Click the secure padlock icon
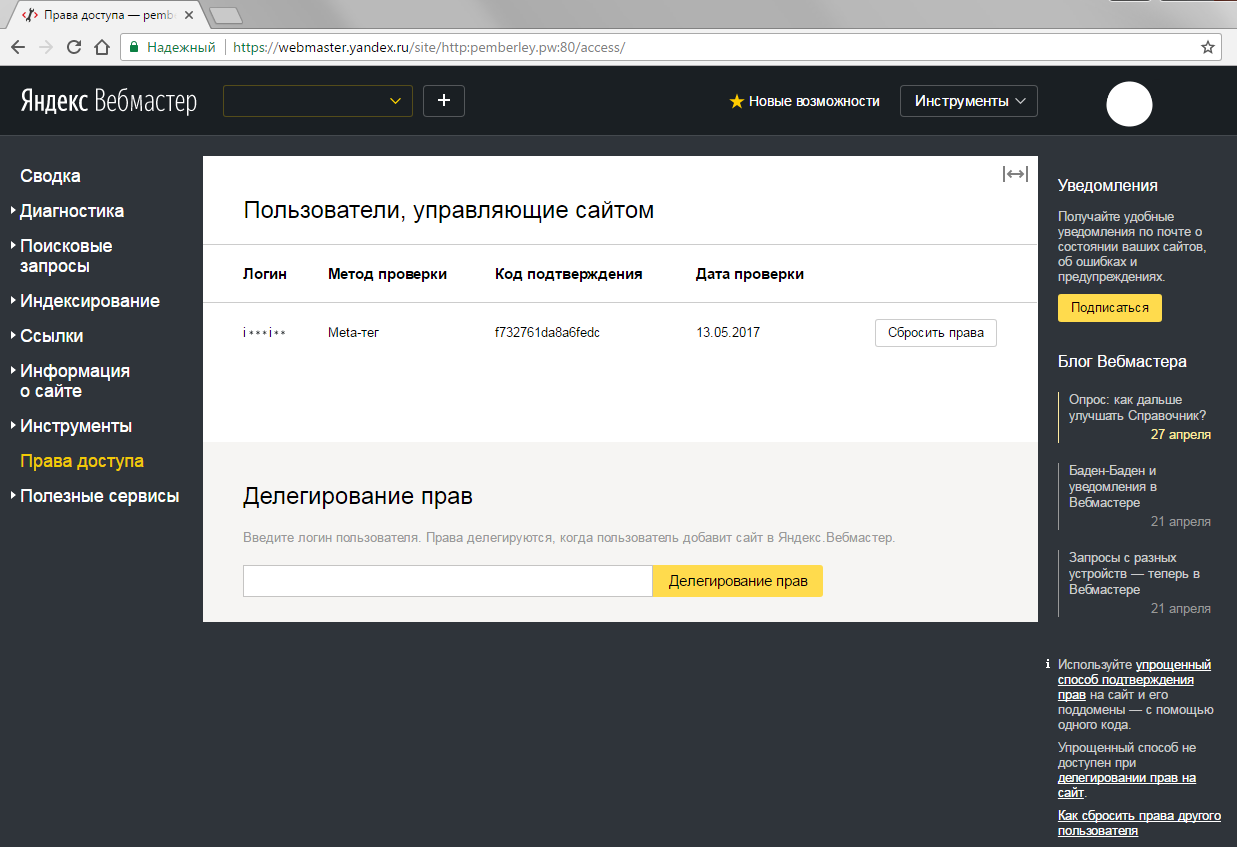1237x847 pixels. point(133,47)
